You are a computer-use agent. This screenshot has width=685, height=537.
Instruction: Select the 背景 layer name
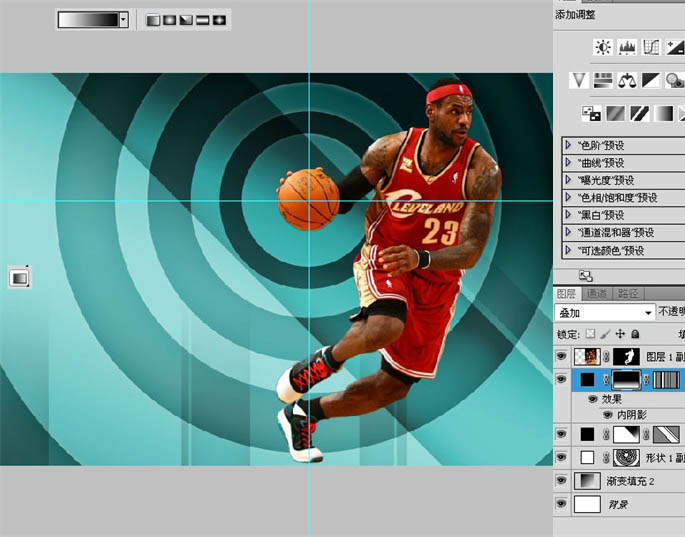pos(618,505)
